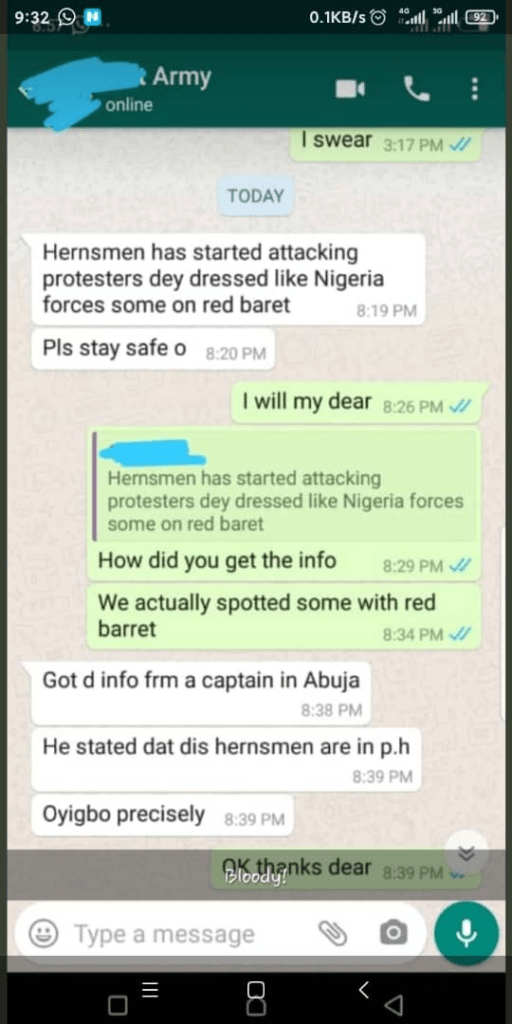Tap the Android back triangle navigation button

(394, 1002)
